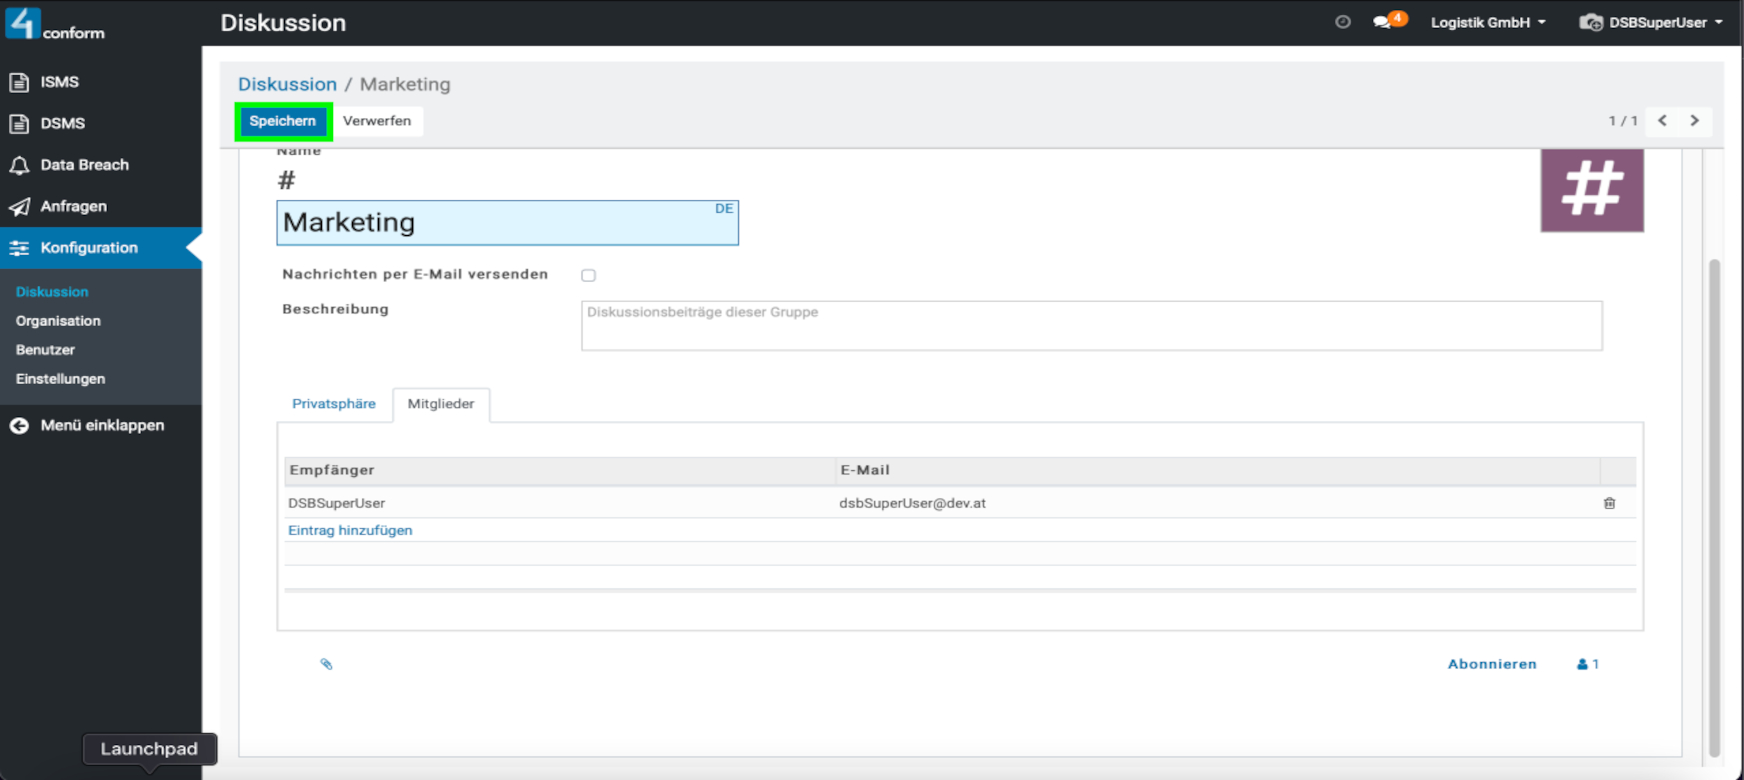Click the clock activities icon

click(1343, 22)
